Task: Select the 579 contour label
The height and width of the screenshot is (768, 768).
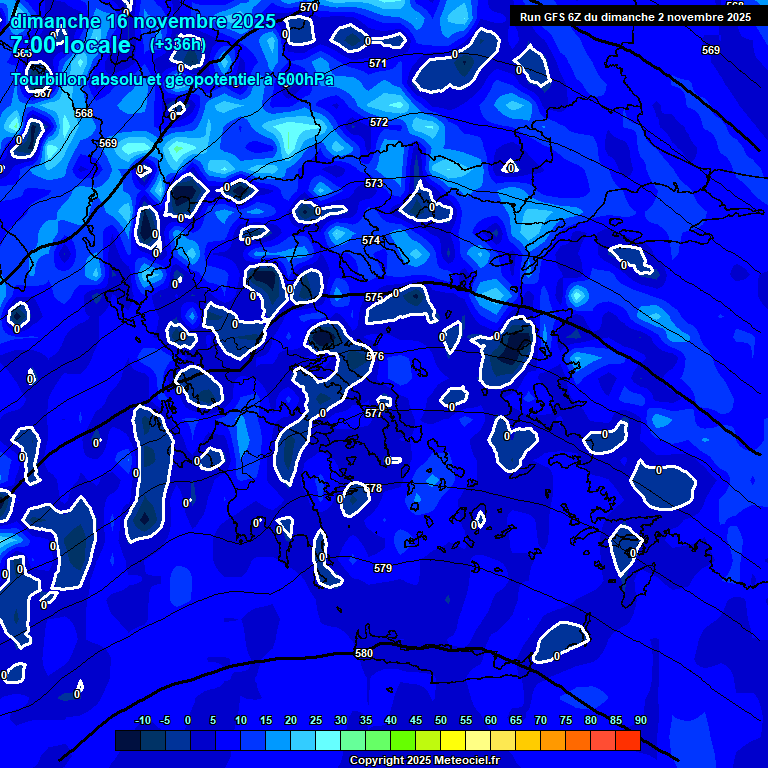Action: point(383,568)
